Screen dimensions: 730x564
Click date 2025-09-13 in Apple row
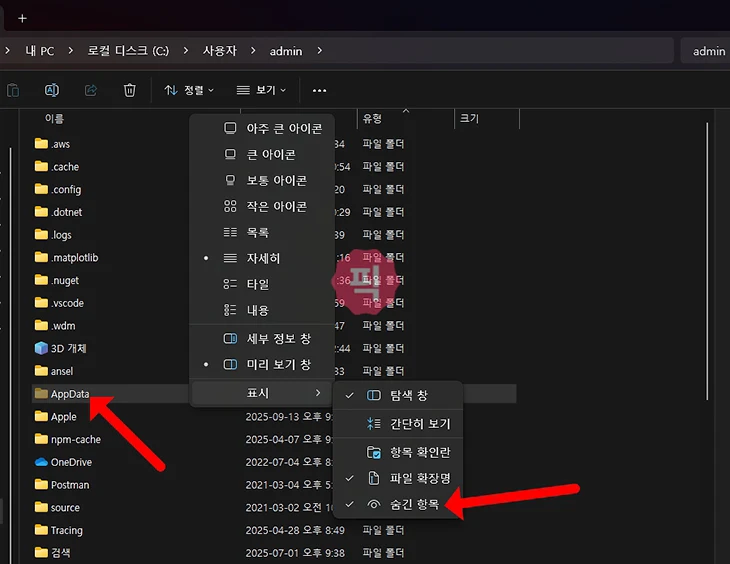point(289,417)
